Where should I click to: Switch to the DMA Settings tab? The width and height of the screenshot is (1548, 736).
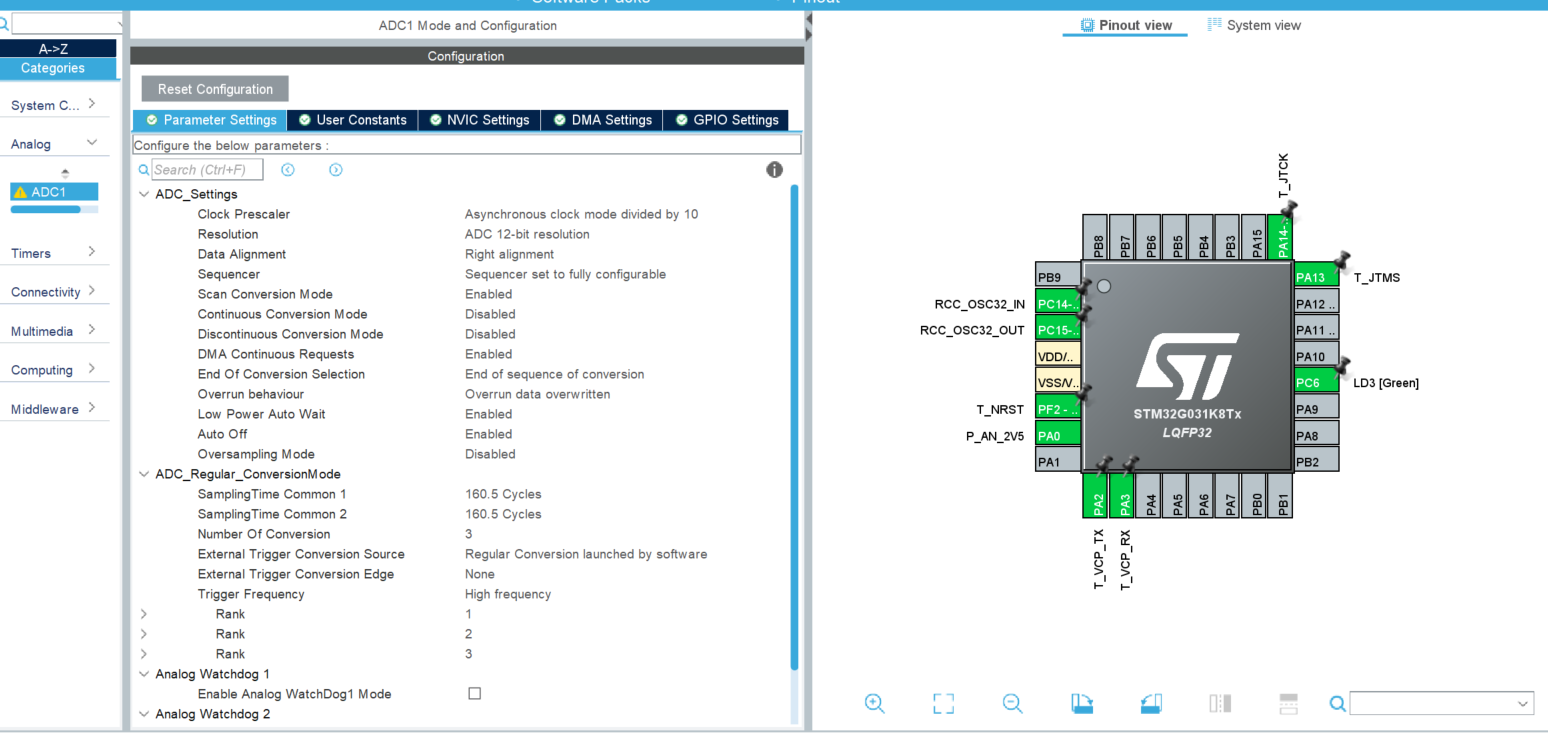pyautogui.click(x=601, y=119)
